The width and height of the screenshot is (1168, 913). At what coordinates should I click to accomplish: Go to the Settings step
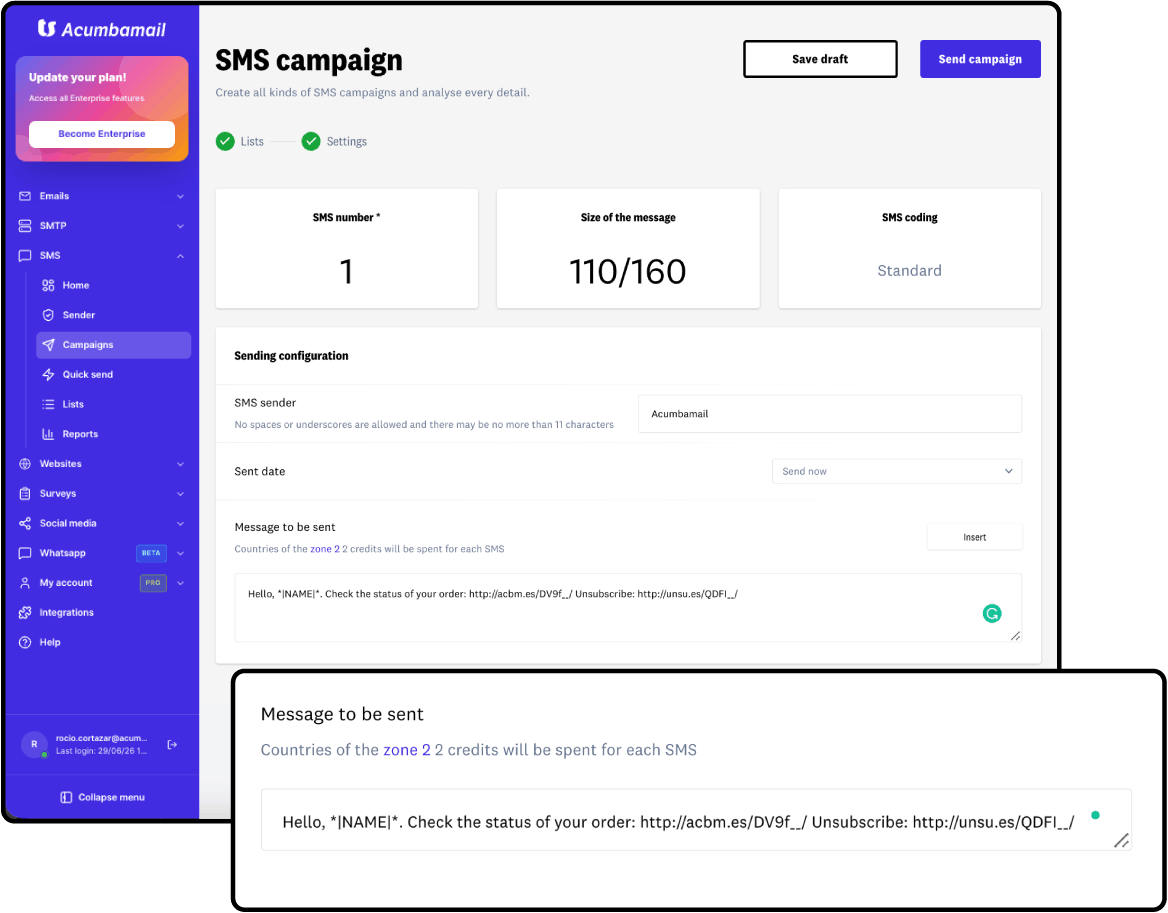pyautogui.click(x=334, y=141)
